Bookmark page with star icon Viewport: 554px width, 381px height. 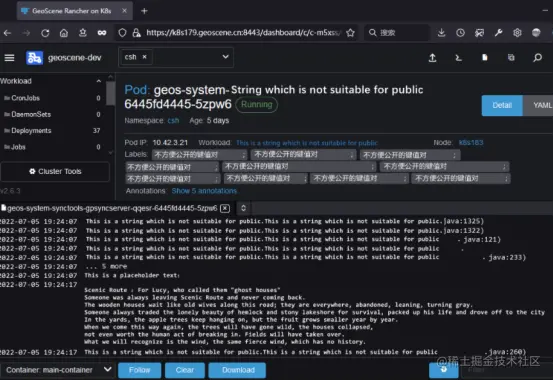[x=350, y=33]
